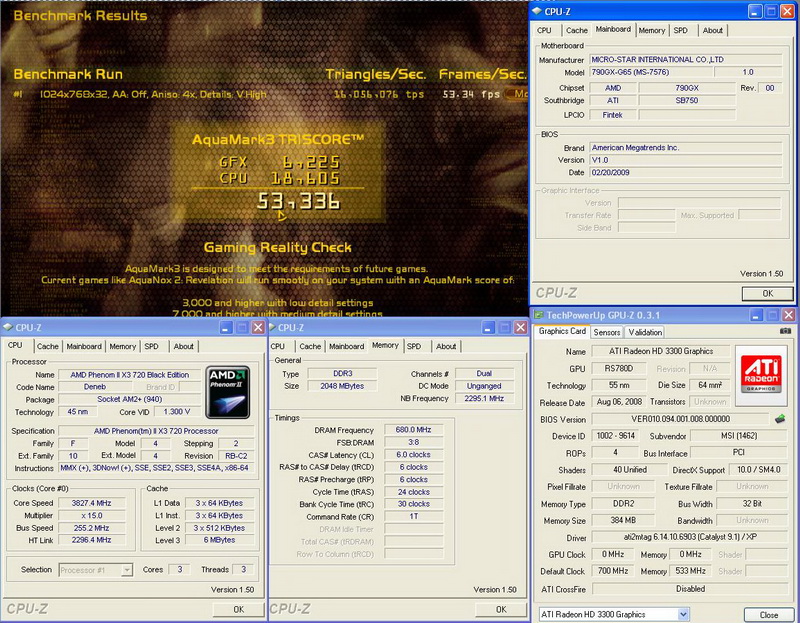Viewport: 800px width, 623px height.
Task: Minimize the CPU-Z CPU window
Action: click(227, 327)
